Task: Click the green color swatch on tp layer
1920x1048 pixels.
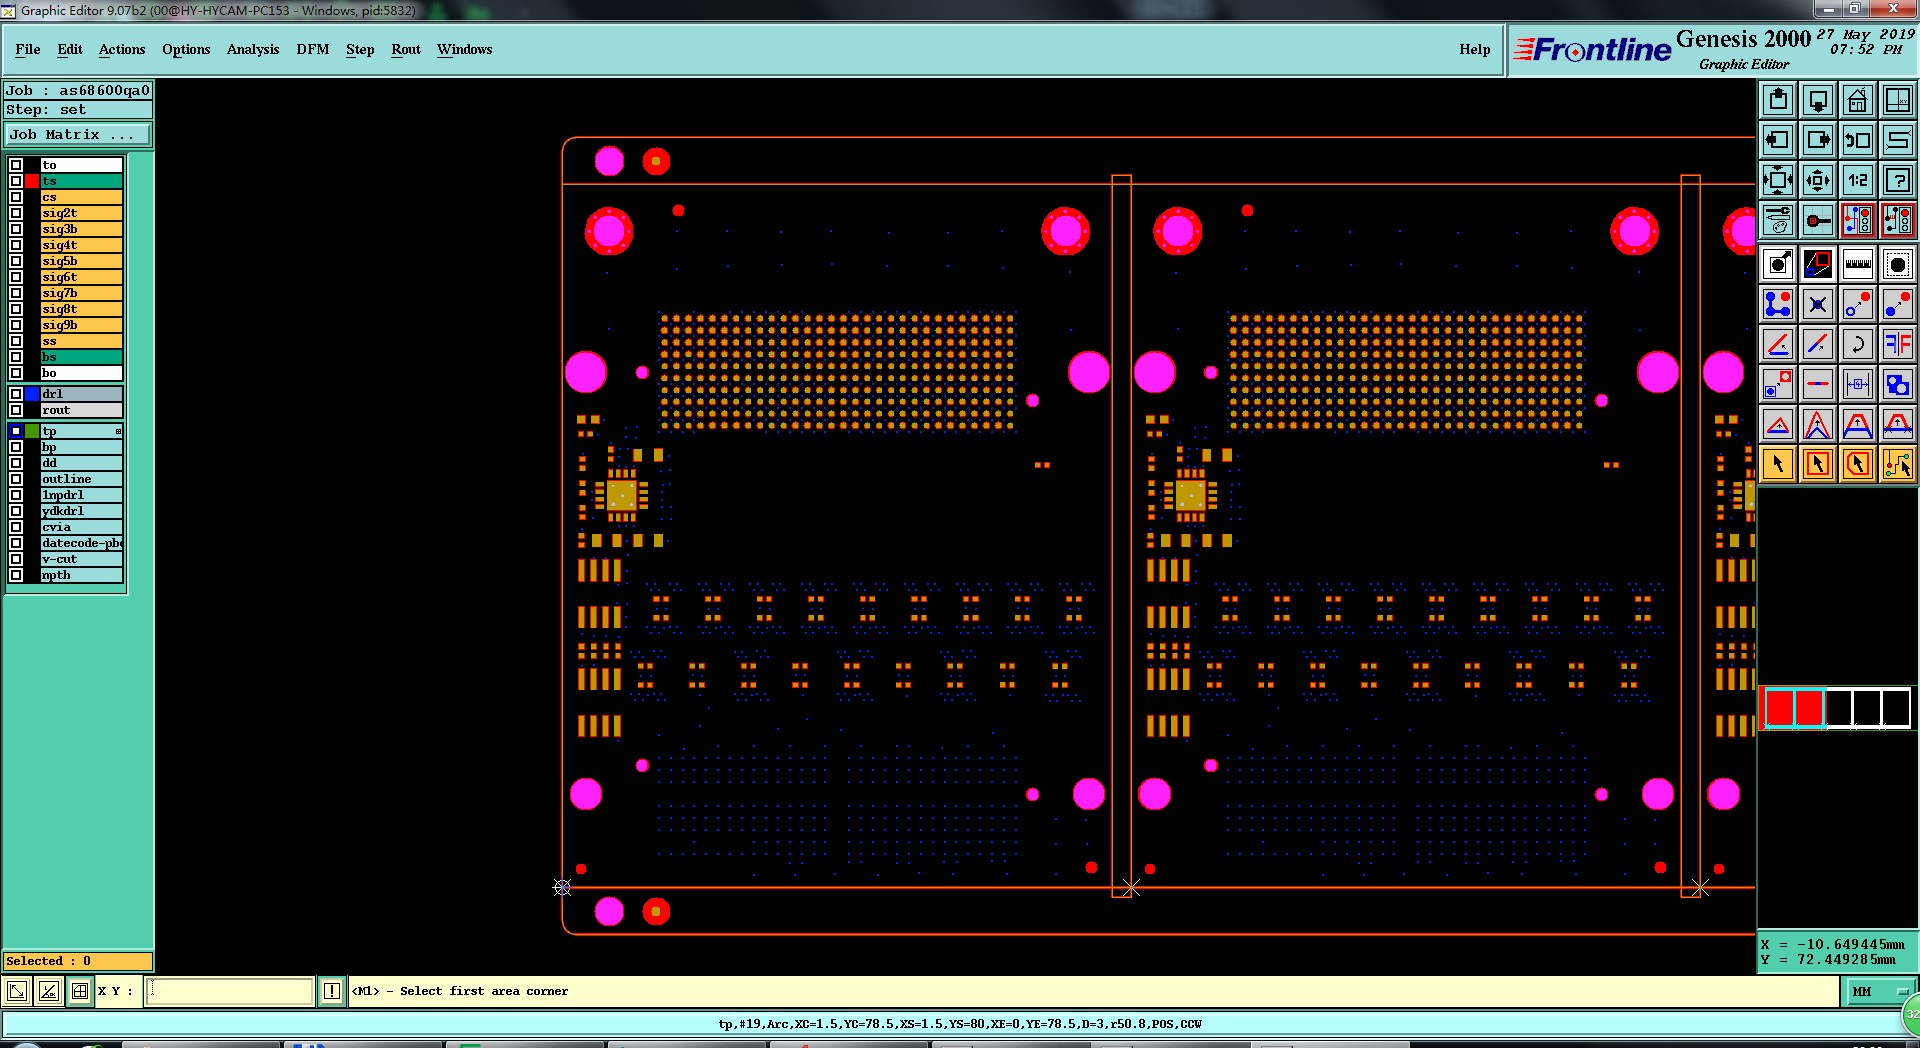Action: pyautogui.click(x=32, y=431)
